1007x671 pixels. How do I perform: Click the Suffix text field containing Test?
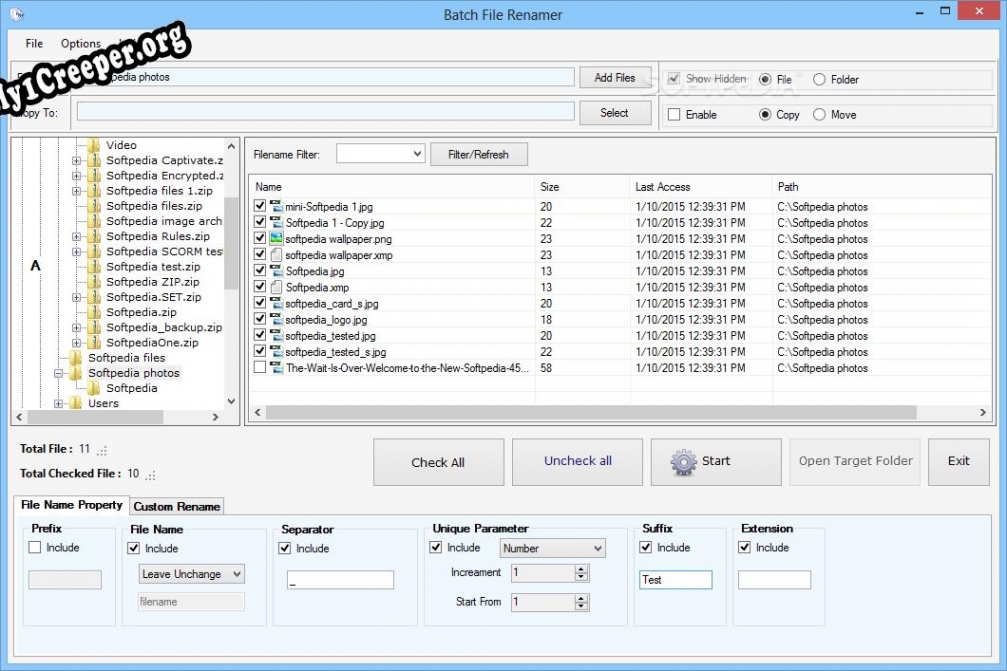pos(675,580)
